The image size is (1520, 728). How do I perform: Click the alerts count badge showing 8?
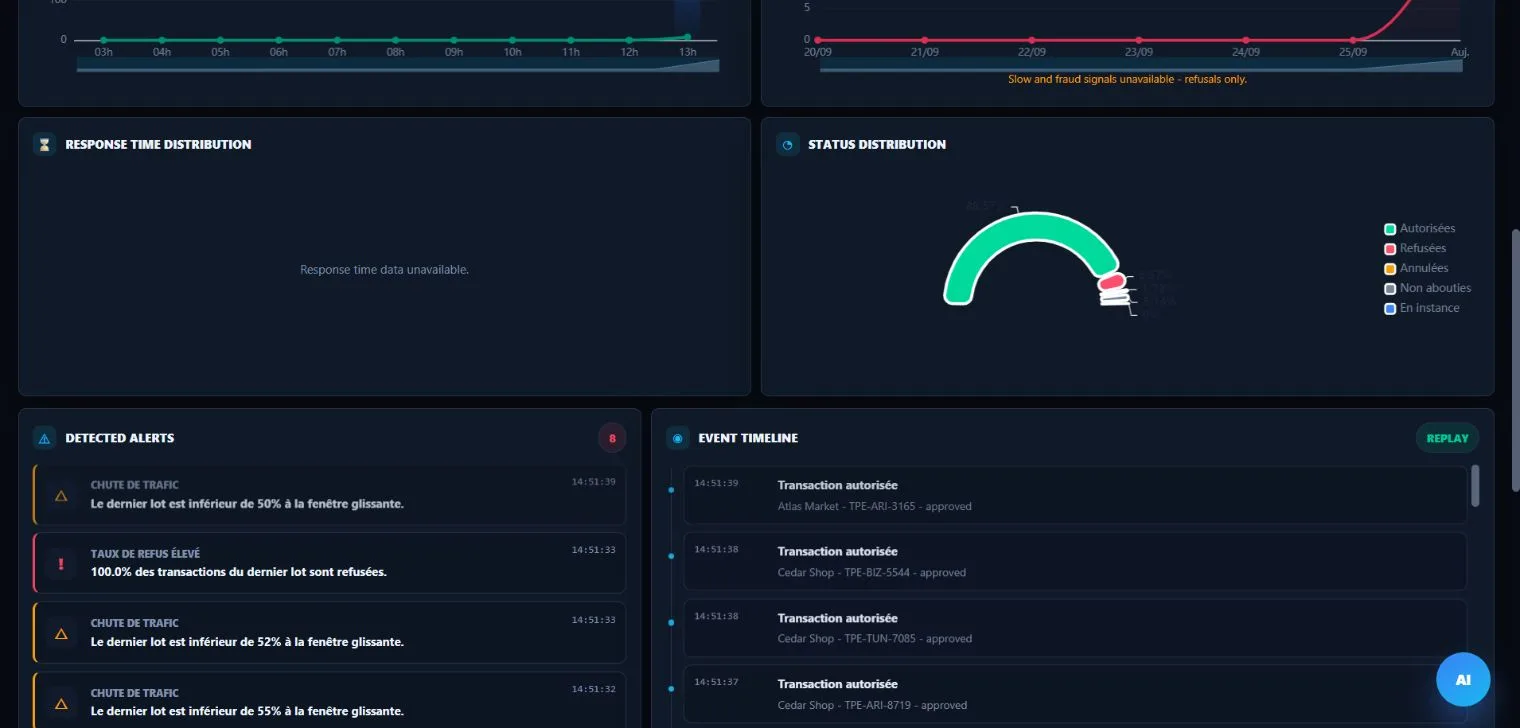[x=612, y=438]
